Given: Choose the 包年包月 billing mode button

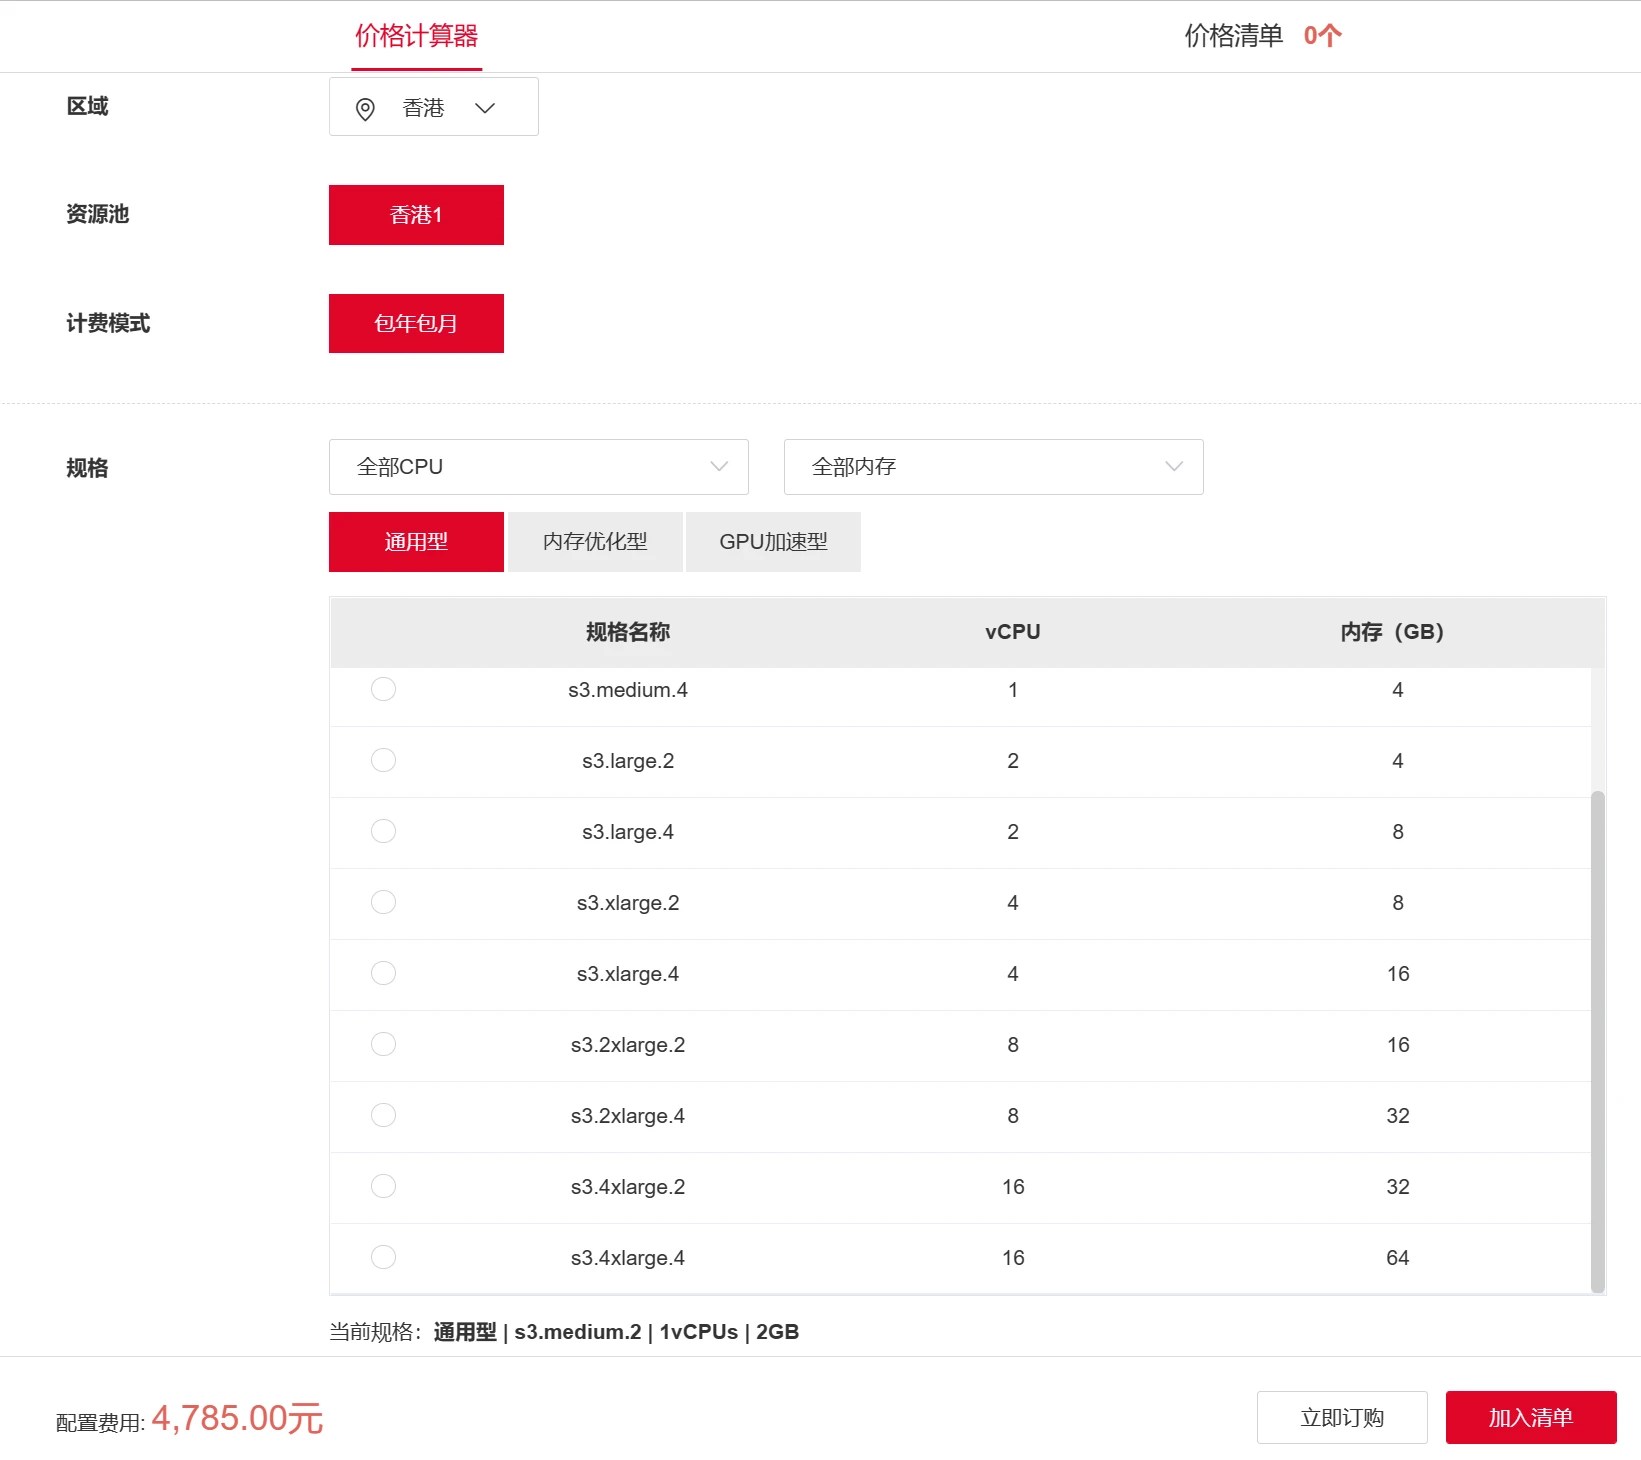Looking at the screenshot, I should (416, 323).
